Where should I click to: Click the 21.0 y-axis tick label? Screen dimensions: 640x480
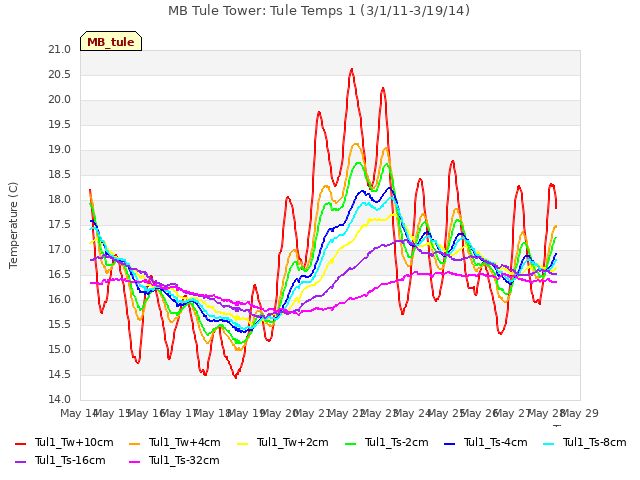pos(60,50)
